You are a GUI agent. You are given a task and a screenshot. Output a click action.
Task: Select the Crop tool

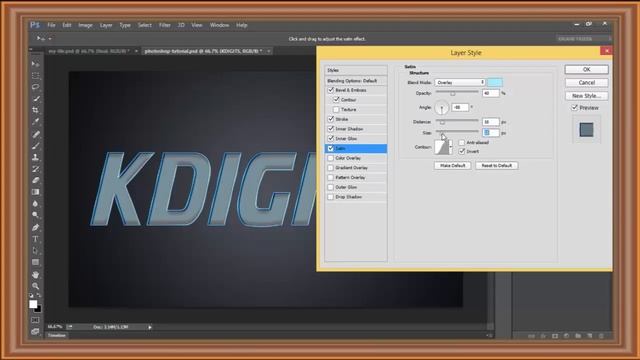36,110
